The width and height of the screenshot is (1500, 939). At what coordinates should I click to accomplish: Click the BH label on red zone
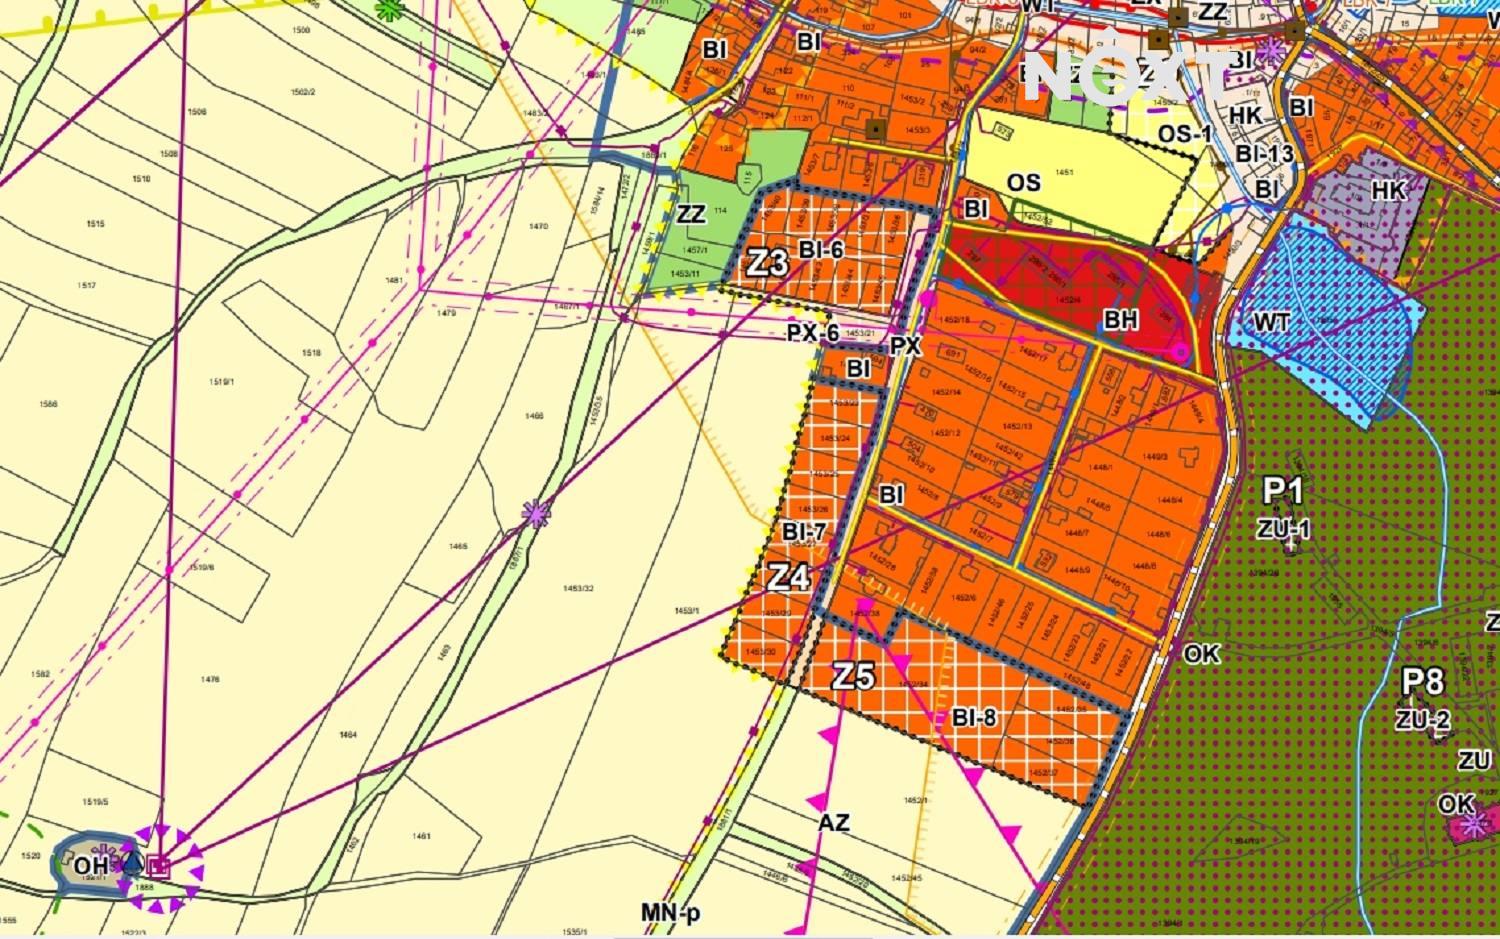click(1120, 320)
